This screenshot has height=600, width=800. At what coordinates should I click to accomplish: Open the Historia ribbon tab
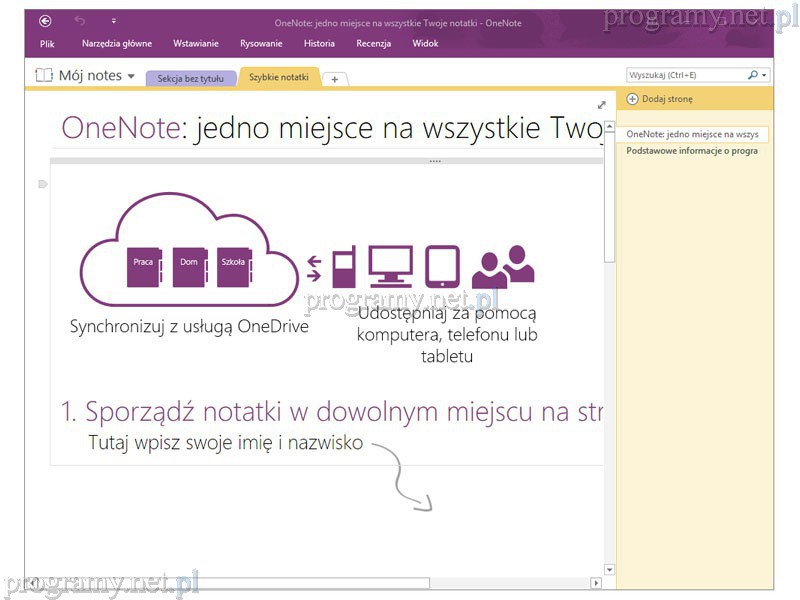tap(319, 44)
